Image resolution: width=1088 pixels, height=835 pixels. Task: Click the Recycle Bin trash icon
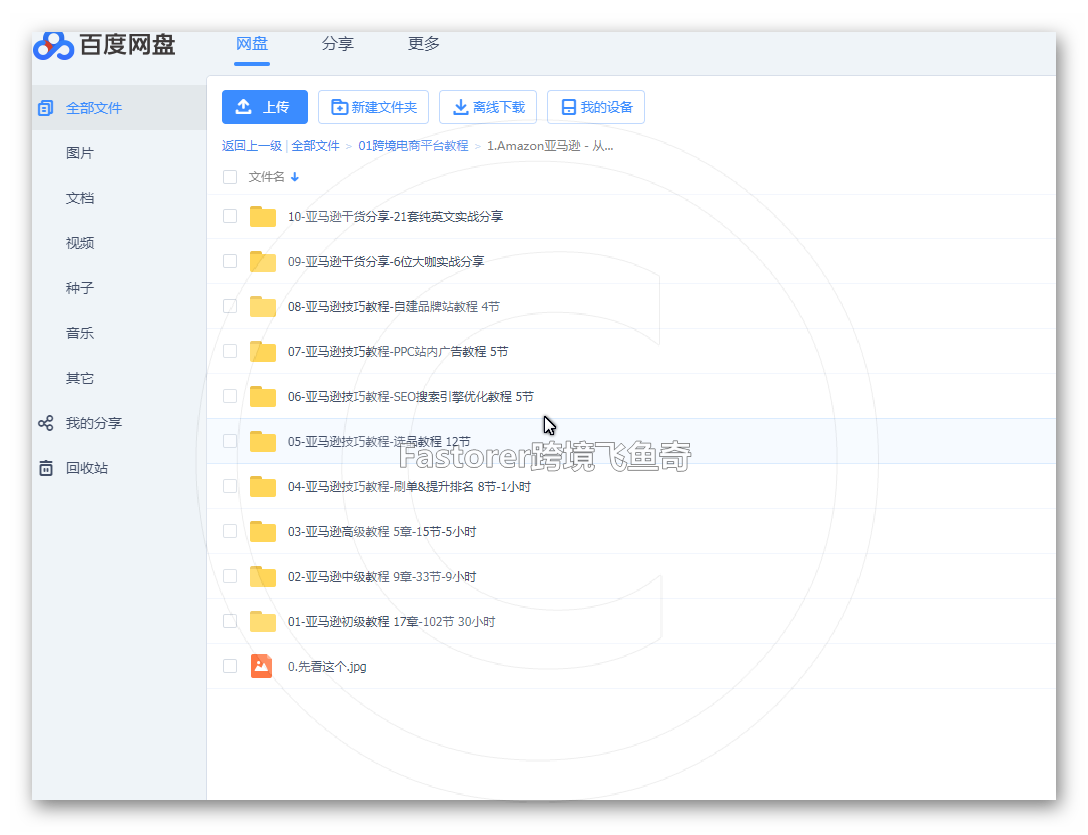pos(46,468)
